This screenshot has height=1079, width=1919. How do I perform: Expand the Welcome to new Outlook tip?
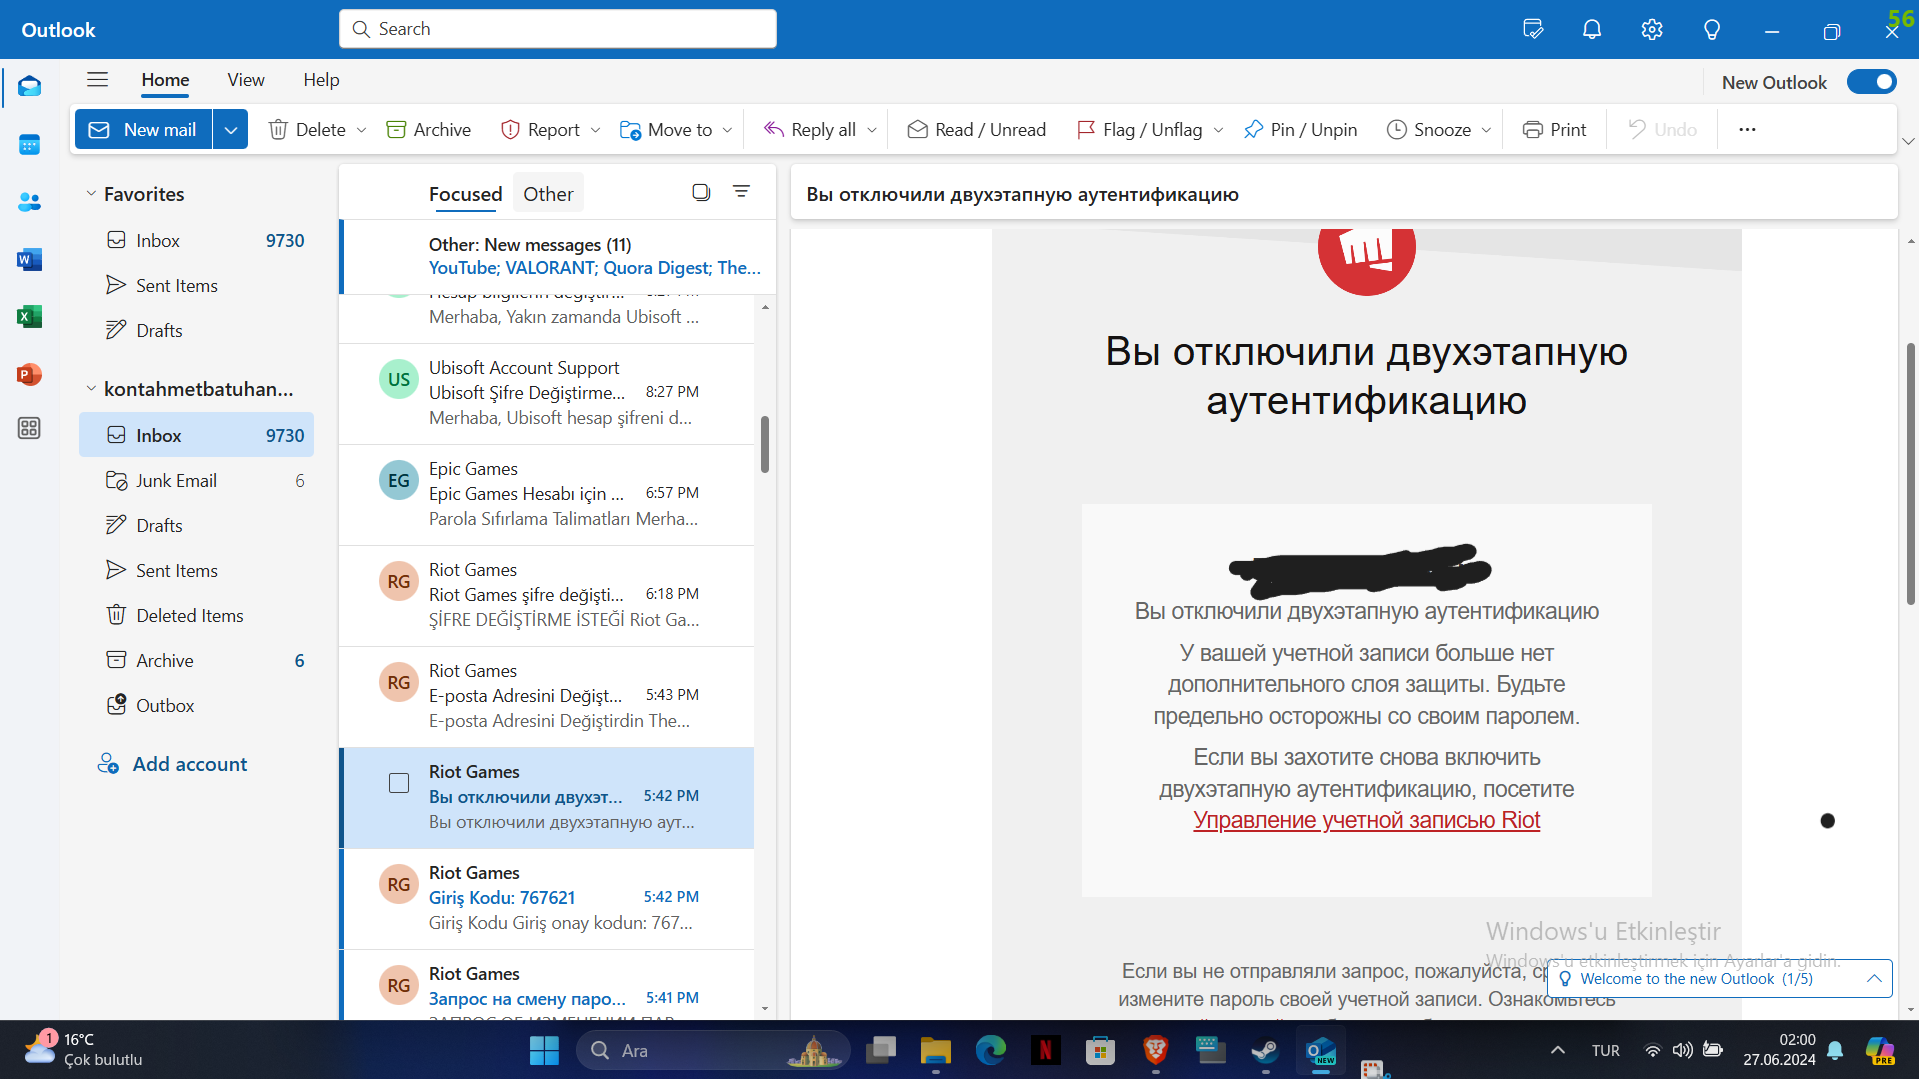point(1874,979)
